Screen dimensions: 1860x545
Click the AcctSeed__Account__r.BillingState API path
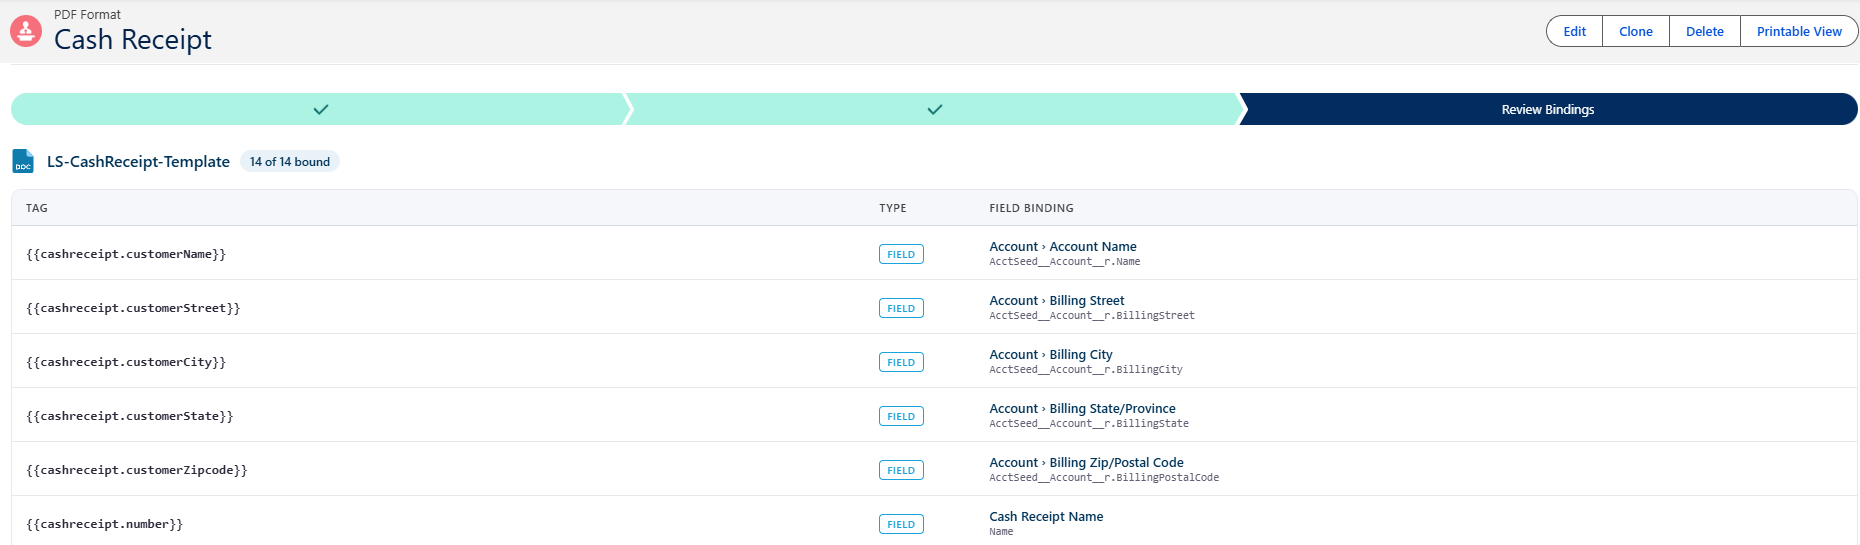(1089, 424)
